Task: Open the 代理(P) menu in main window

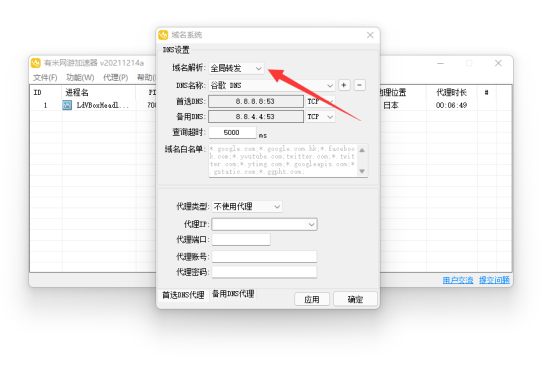Action: [x=115, y=78]
